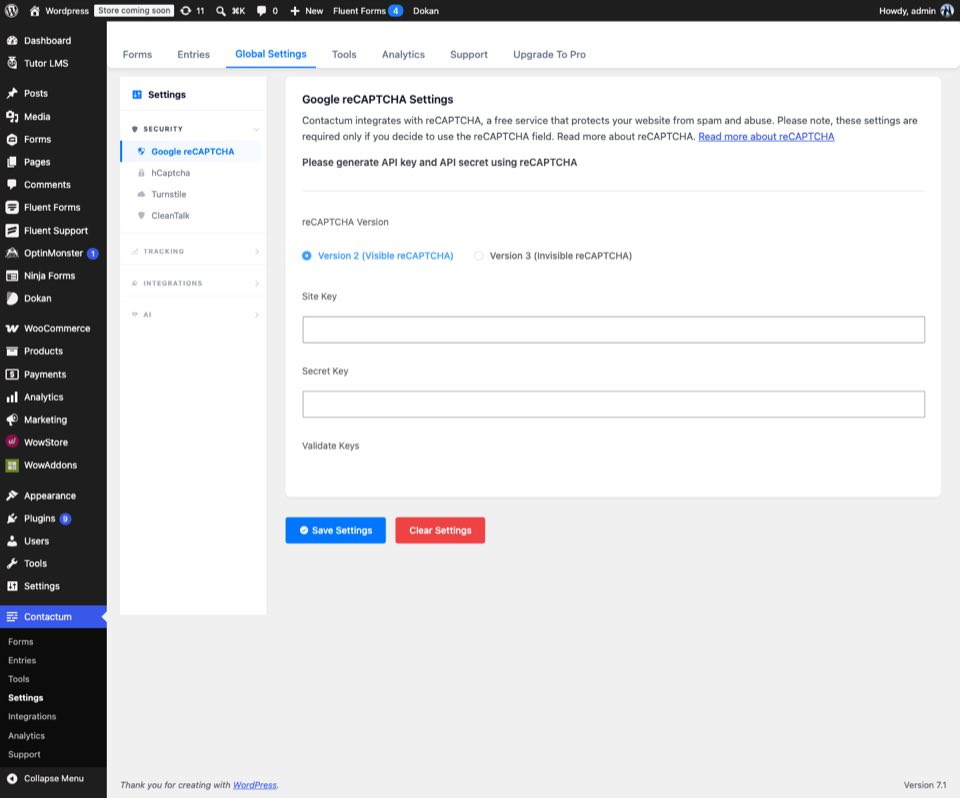Viewport: 960px width, 798px height.
Task: Switch to the Entries tab
Action: 193,55
